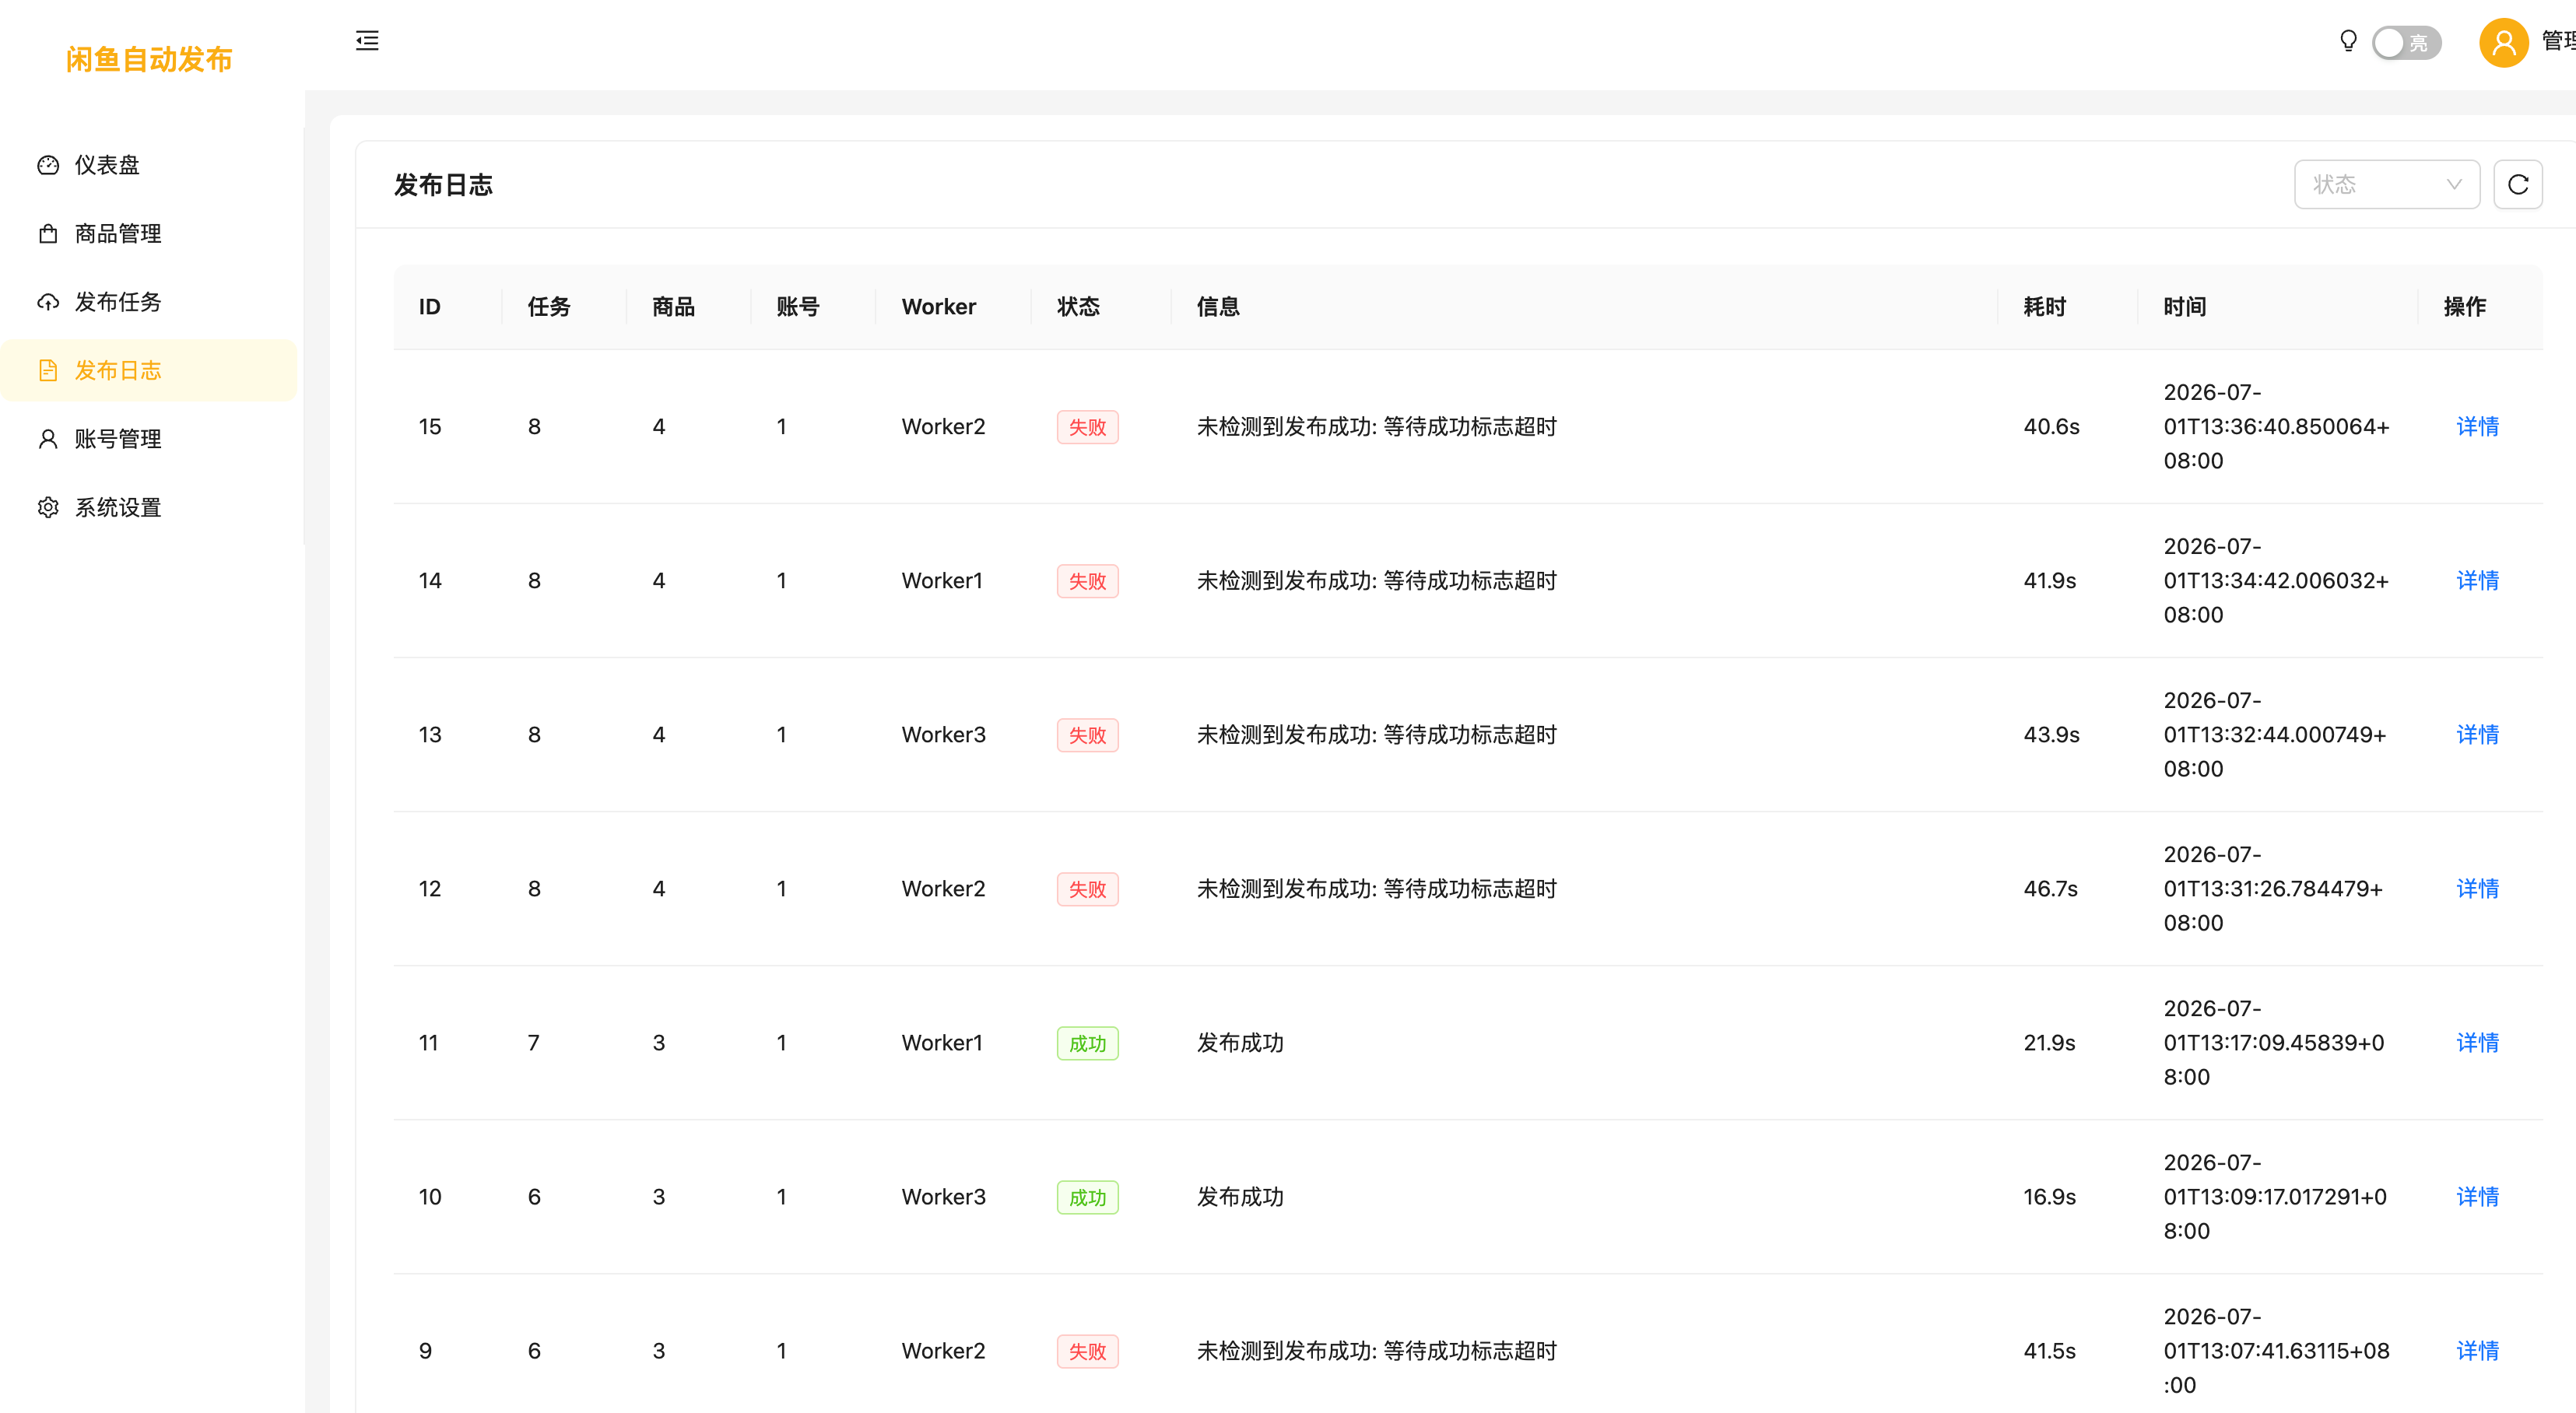This screenshot has width=2576, height=1413.
Task: View 详情 for log ID 9
Action: pyautogui.click(x=2477, y=1351)
